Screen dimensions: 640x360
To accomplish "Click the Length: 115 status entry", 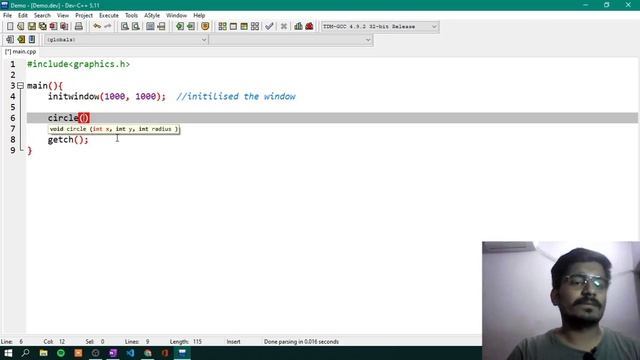I will tap(186, 342).
